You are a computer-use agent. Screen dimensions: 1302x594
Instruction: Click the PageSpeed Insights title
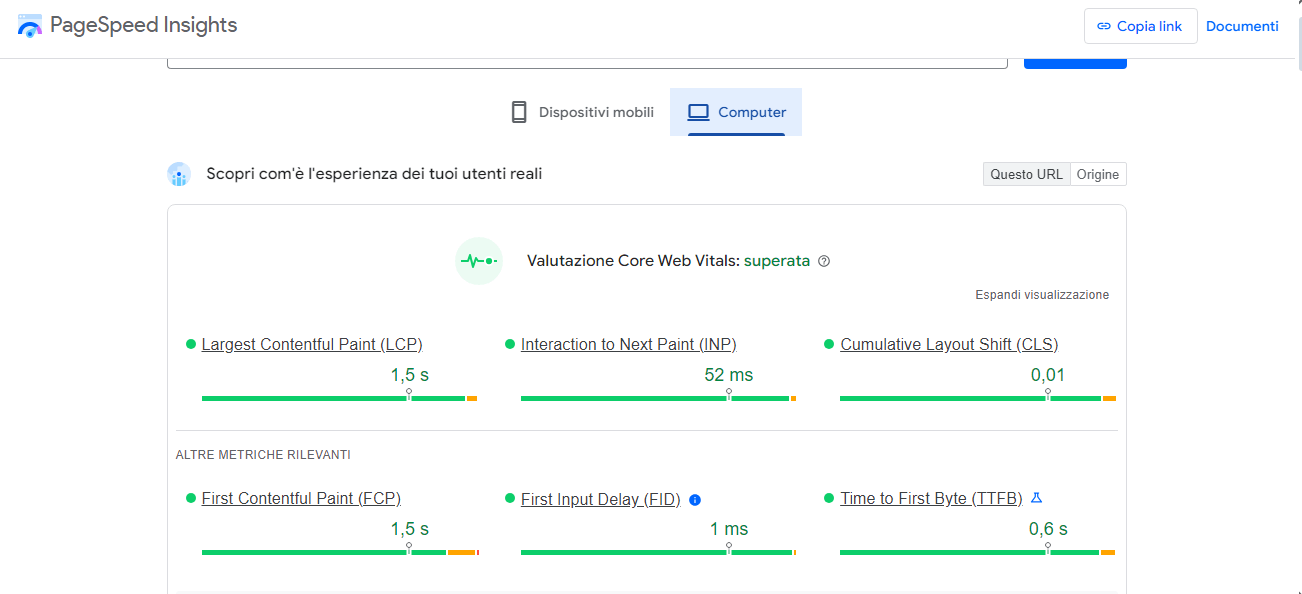pos(143,25)
